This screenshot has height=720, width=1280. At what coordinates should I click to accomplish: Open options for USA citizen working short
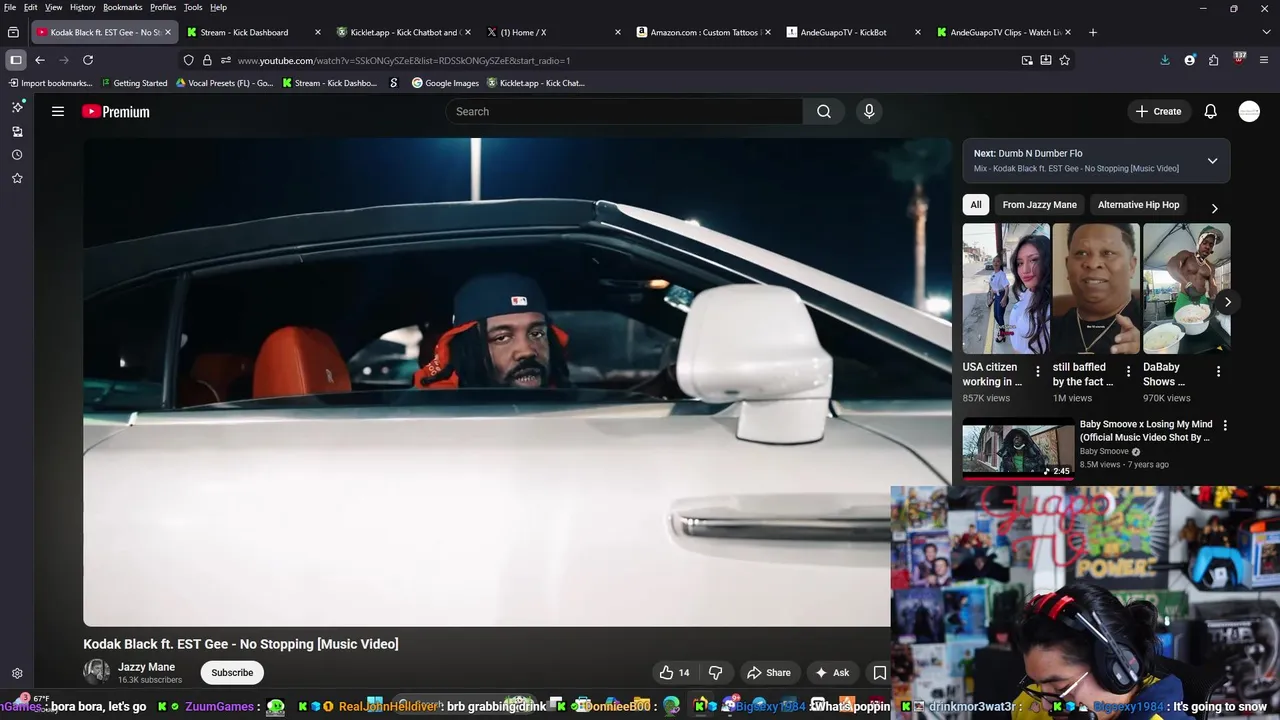pyautogui.click(x=1037, y=371)
